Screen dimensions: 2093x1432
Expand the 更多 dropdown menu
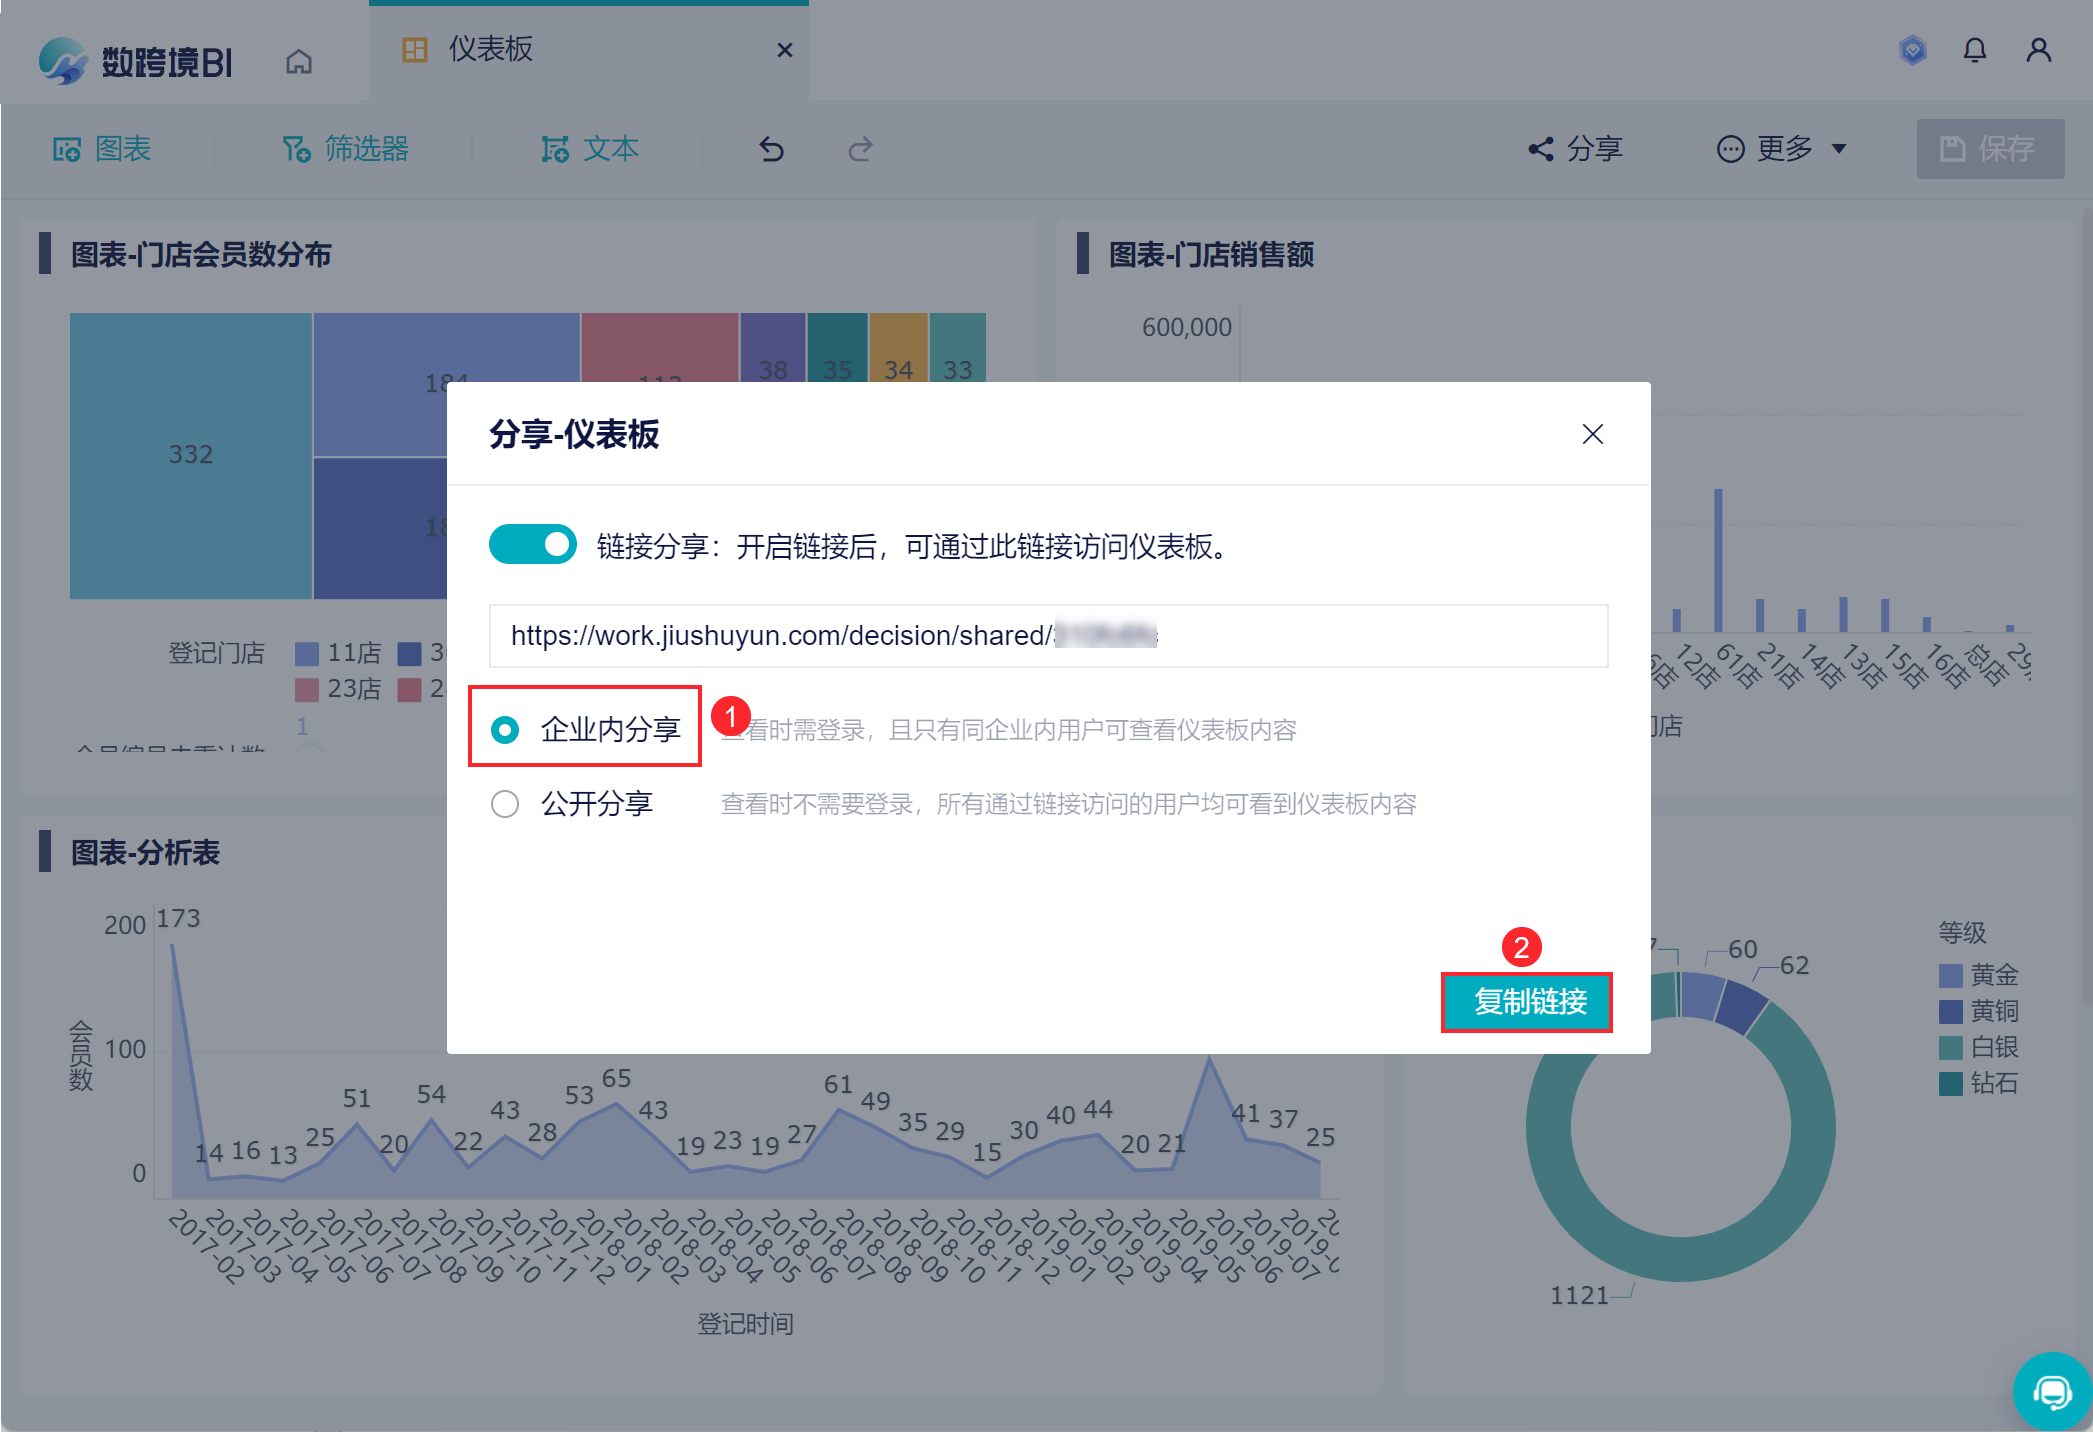coord(1781,149)
